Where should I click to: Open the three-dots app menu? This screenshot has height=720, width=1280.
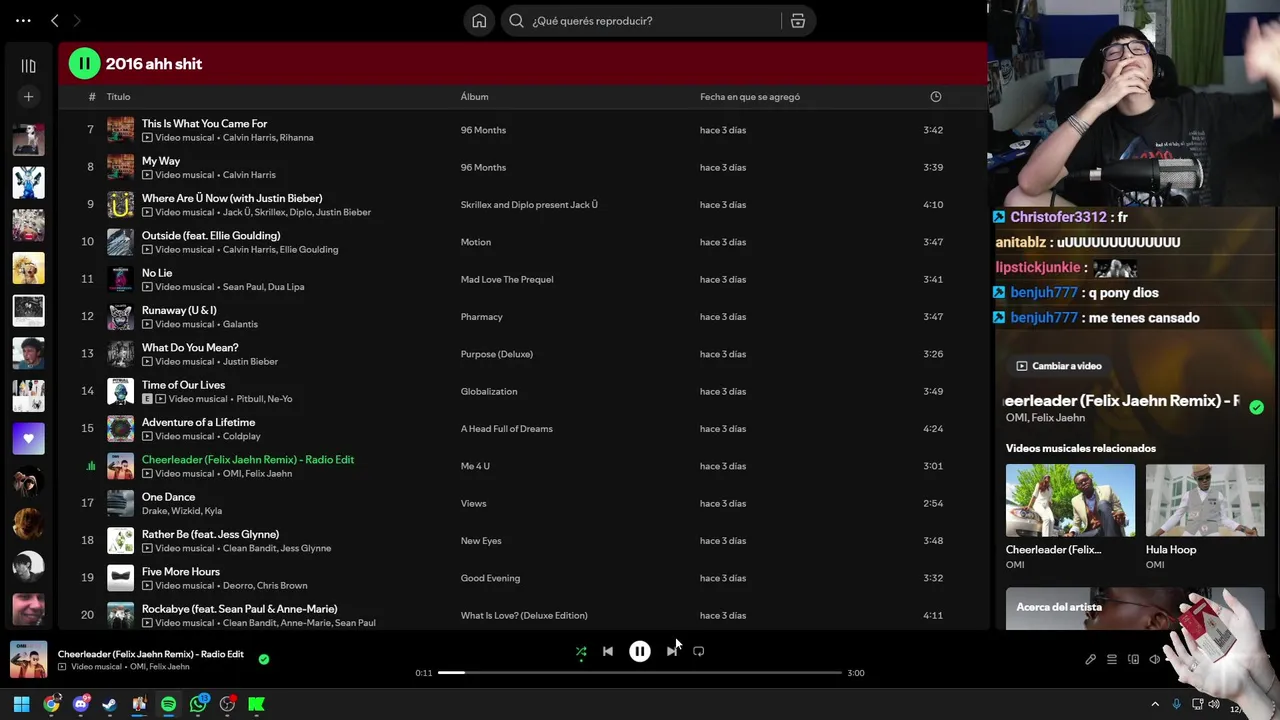click(23, 20)
